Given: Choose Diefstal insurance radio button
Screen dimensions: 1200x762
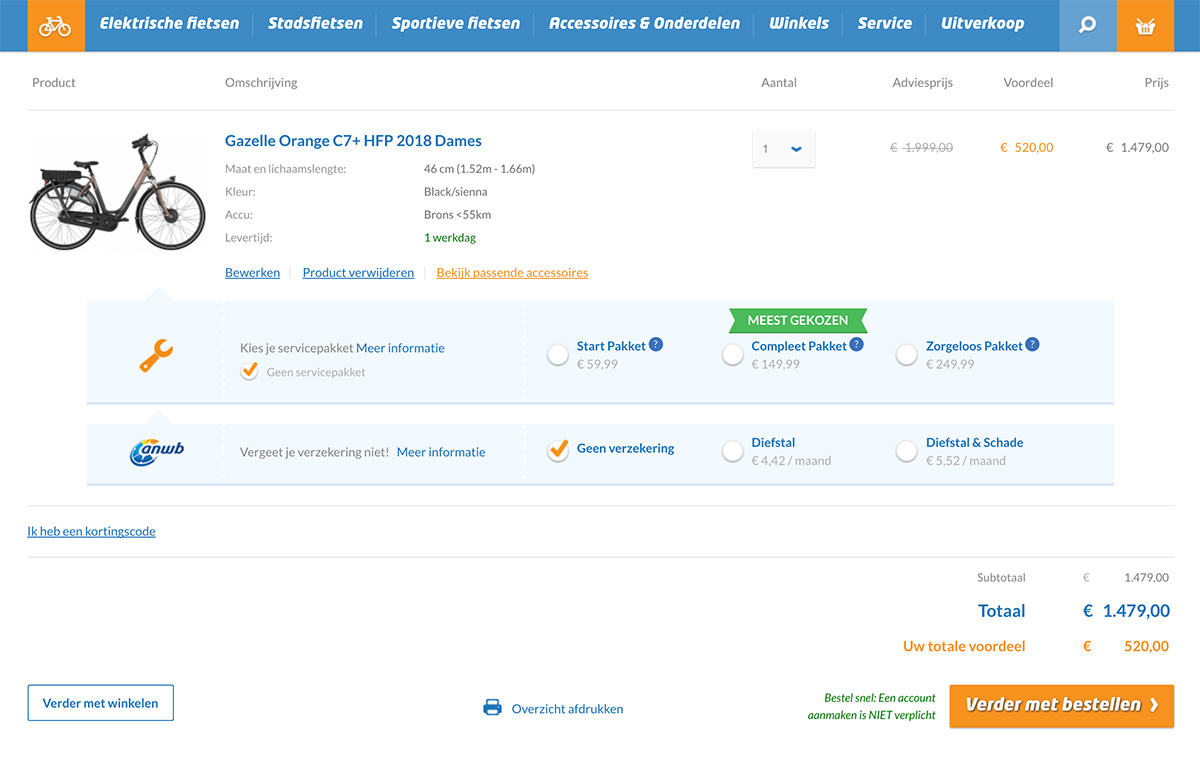Looking at the screenshot, I should pyautogui.click(x=733, y=452).
